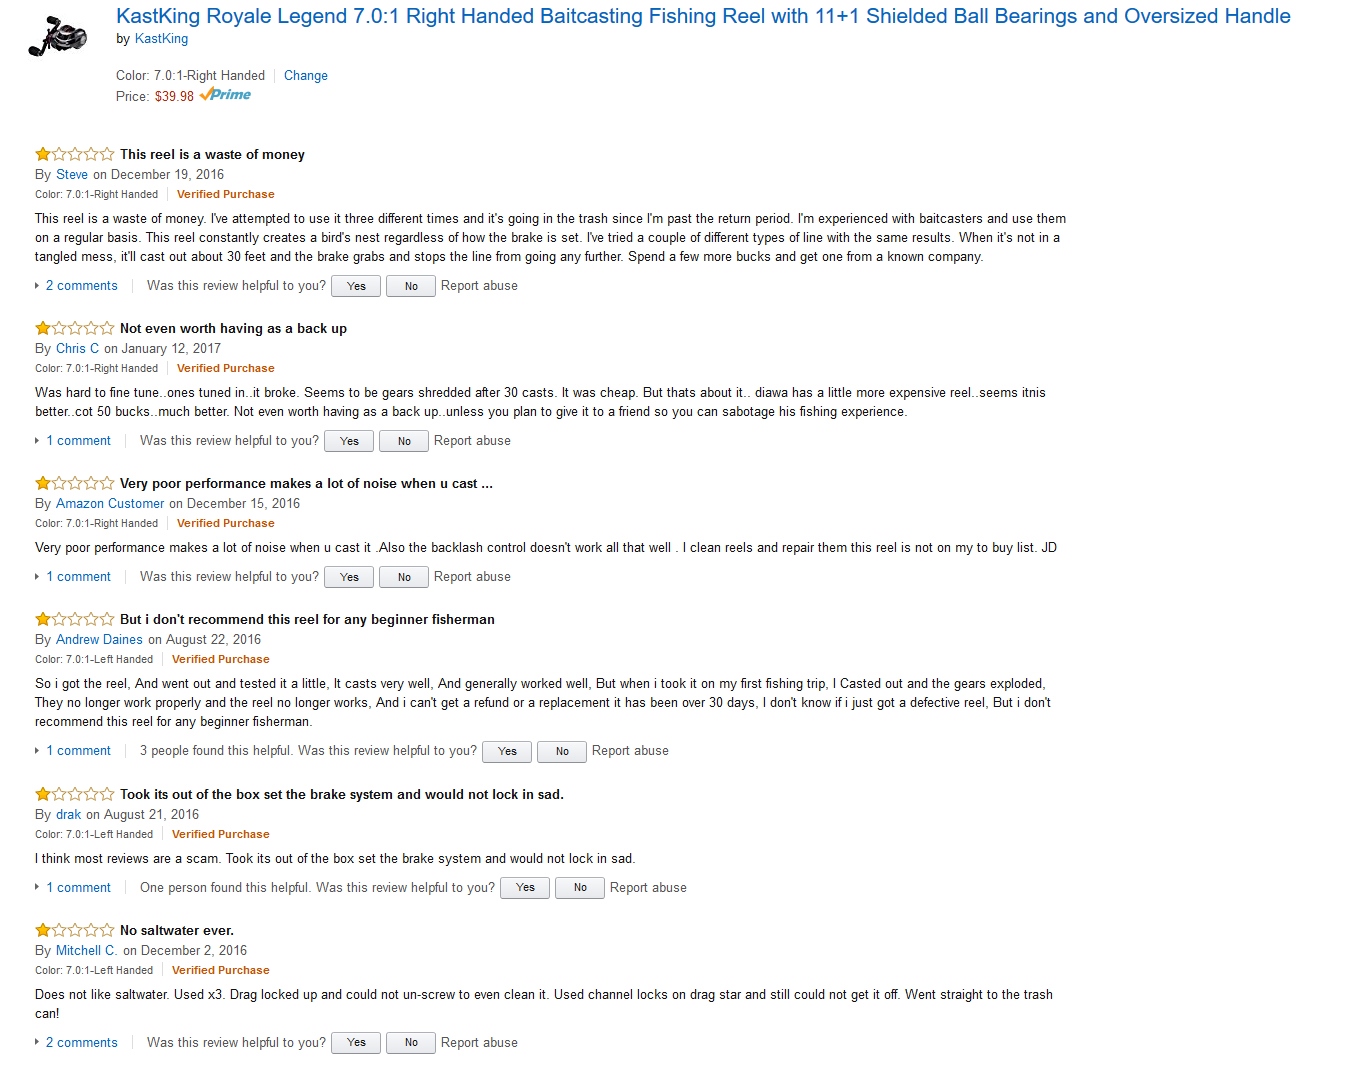Image resolution: width=1350 pixels, height=1080 pixels.
Task: Mark Steve's review as helpful with Yes
Action: 356,286
